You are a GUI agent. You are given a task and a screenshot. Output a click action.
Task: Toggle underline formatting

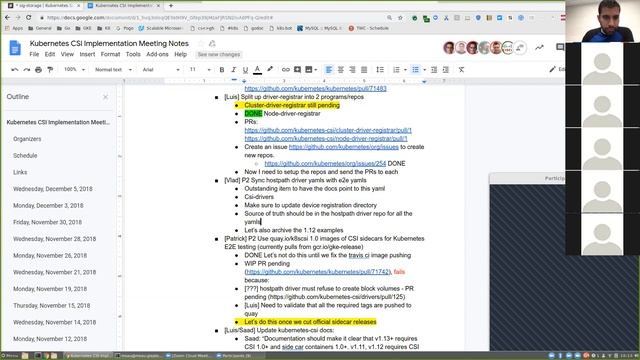pyautogui.click(x=245, y=70)
